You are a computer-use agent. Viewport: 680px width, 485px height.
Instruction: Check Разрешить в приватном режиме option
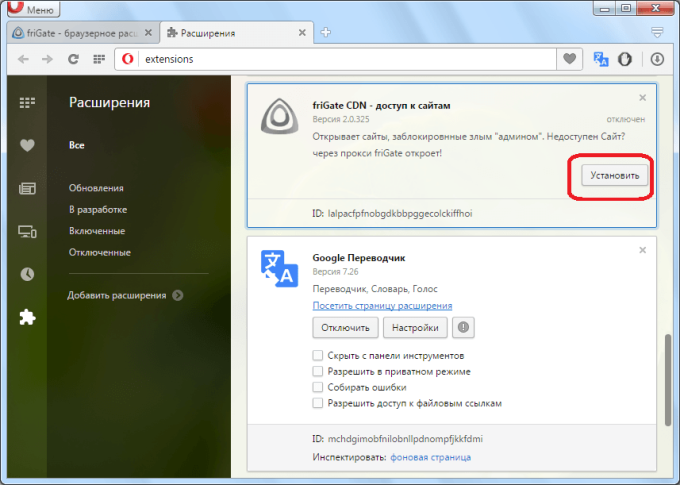coord(318,371)
